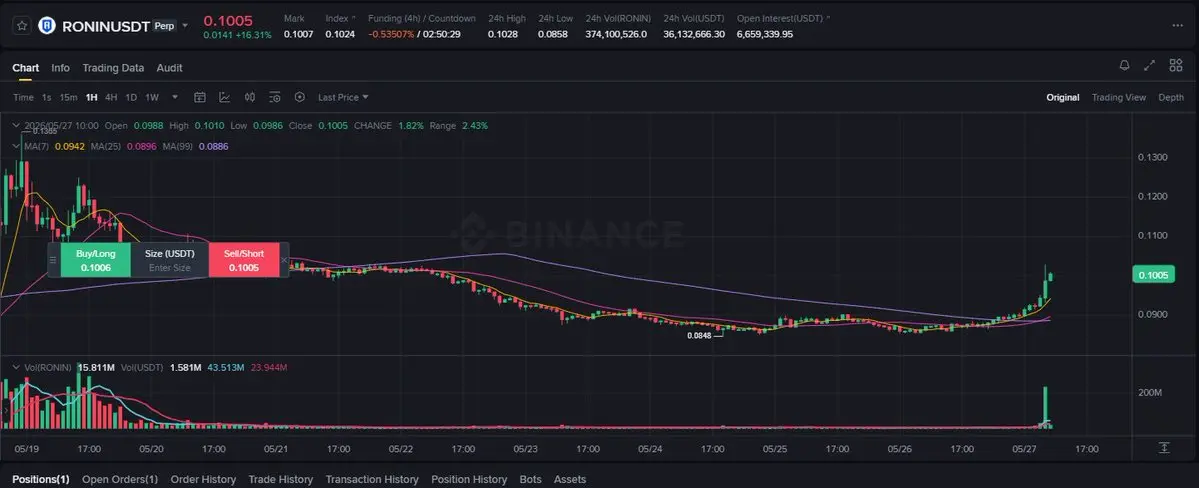Click the Index price info label
Screen dimensions: 1199x488
[x=337, y=18]
